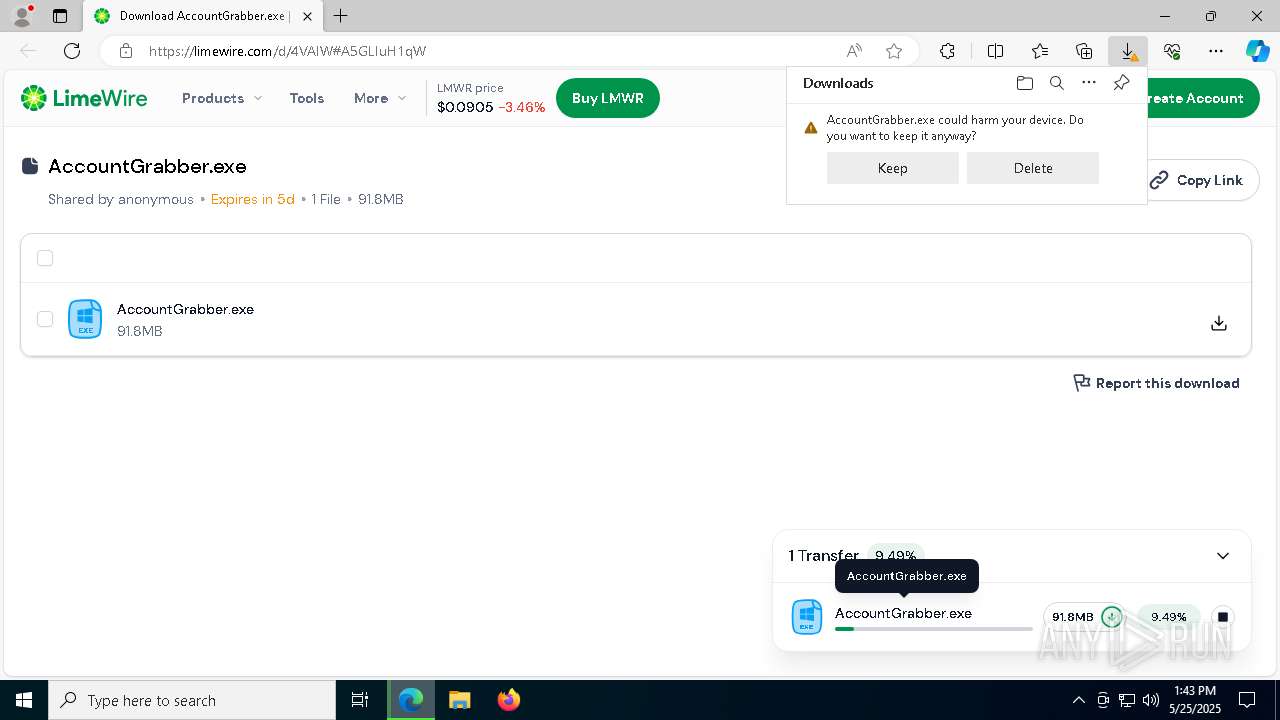Open Edge Settings and more menu

point(1216,51)
